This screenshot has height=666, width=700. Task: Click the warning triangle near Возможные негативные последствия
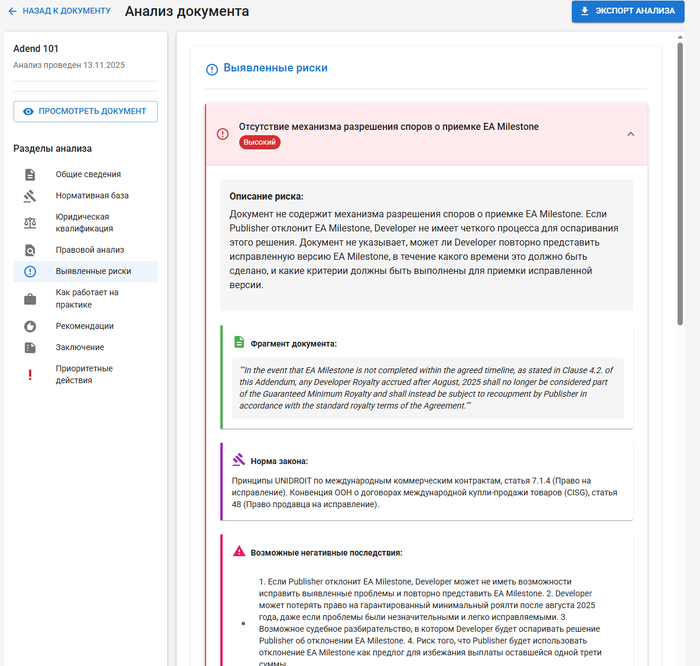(239, 551)
